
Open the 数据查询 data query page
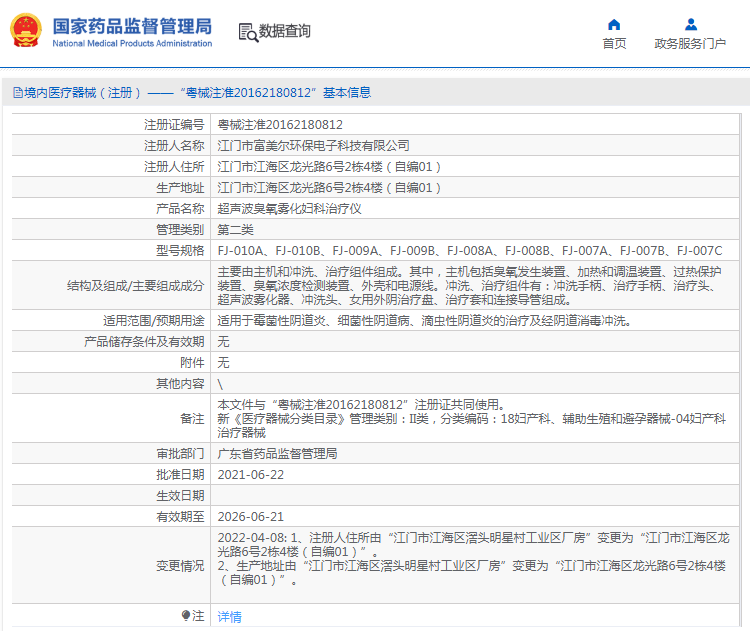coord(285,31)
